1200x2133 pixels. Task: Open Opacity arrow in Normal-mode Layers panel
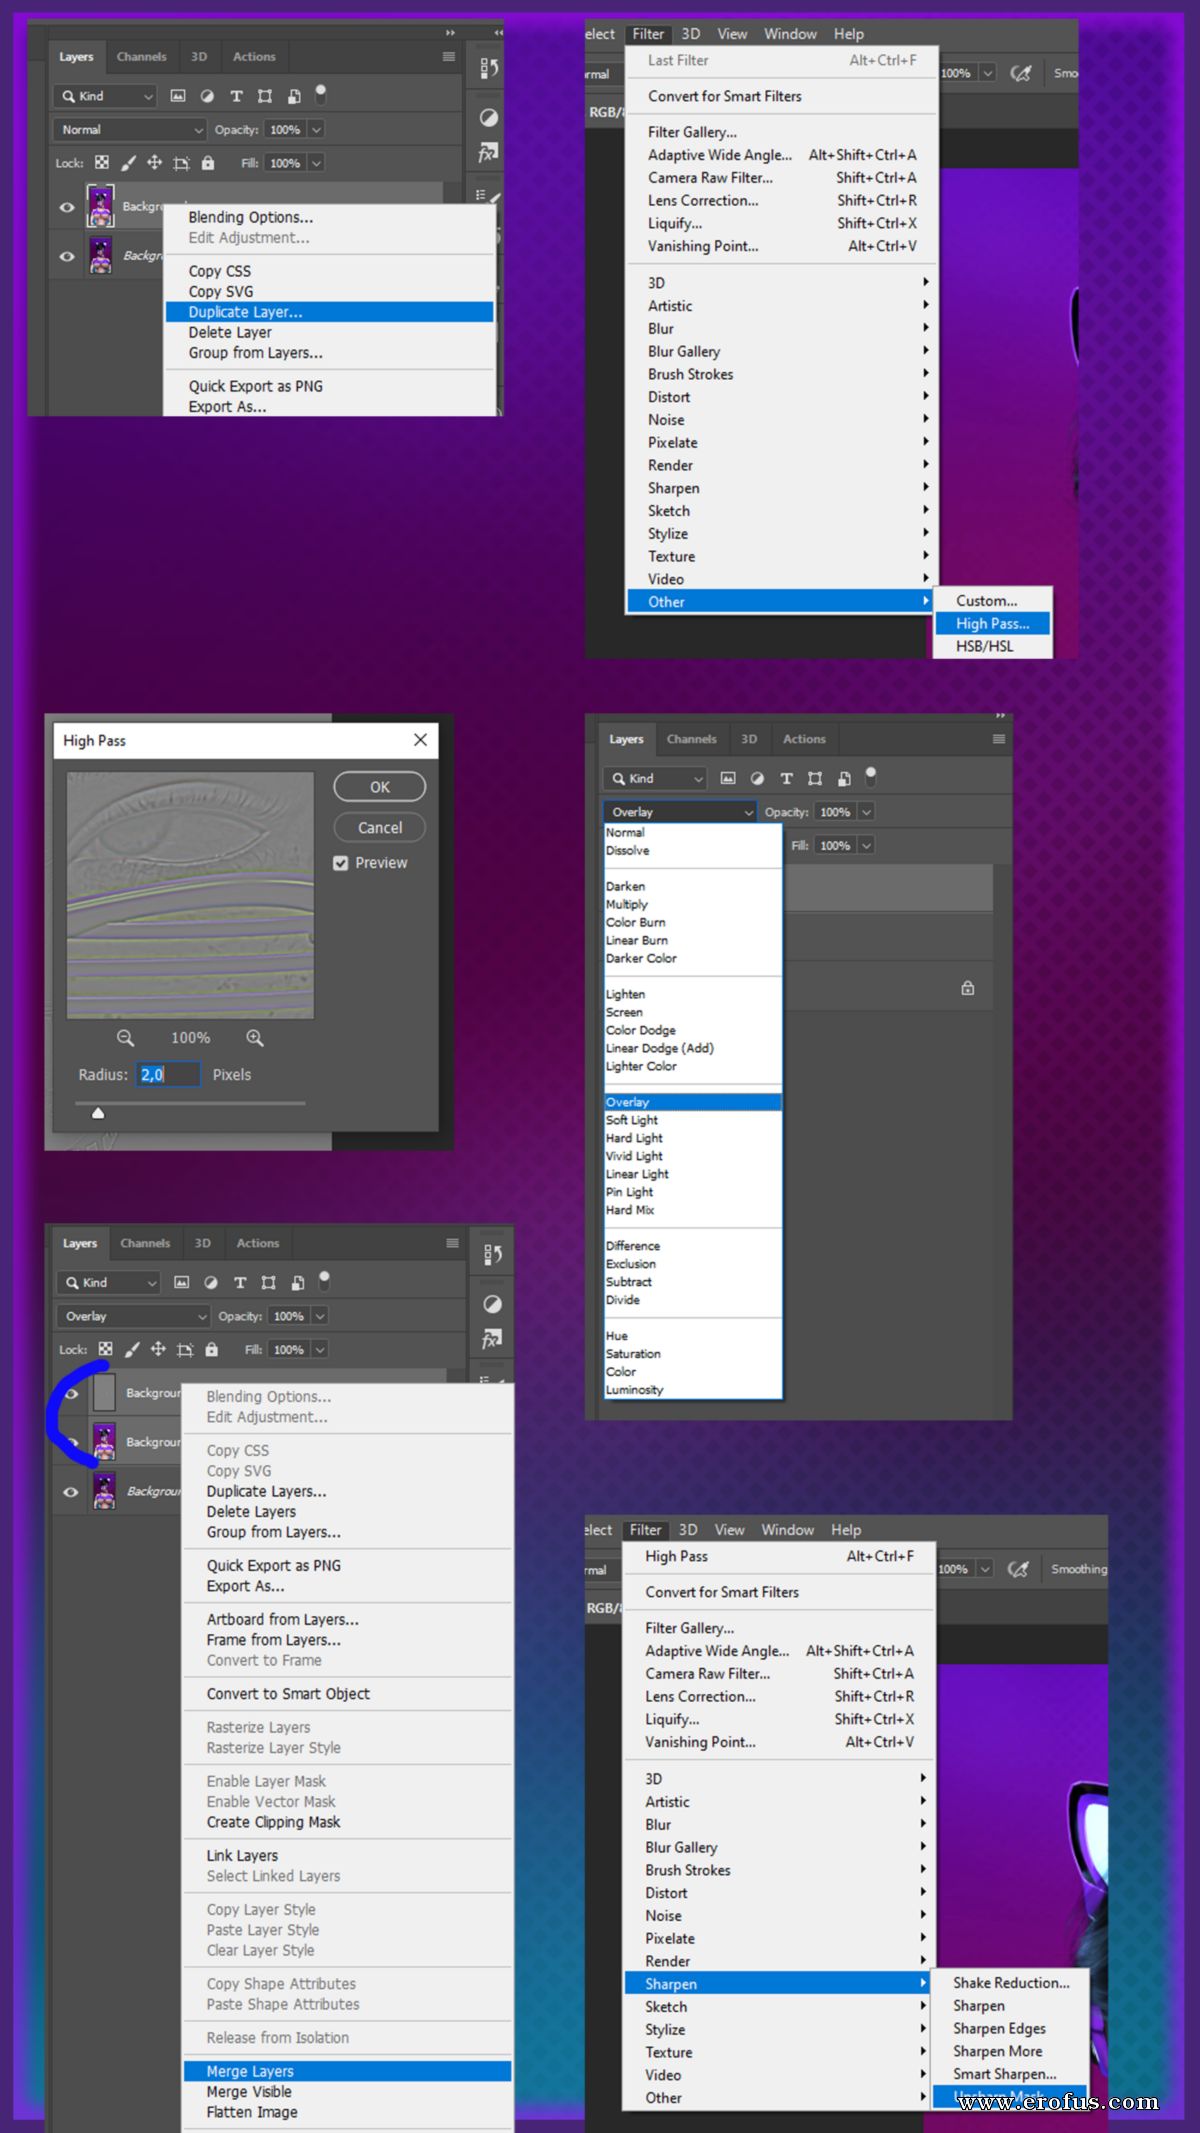[316, 130]
